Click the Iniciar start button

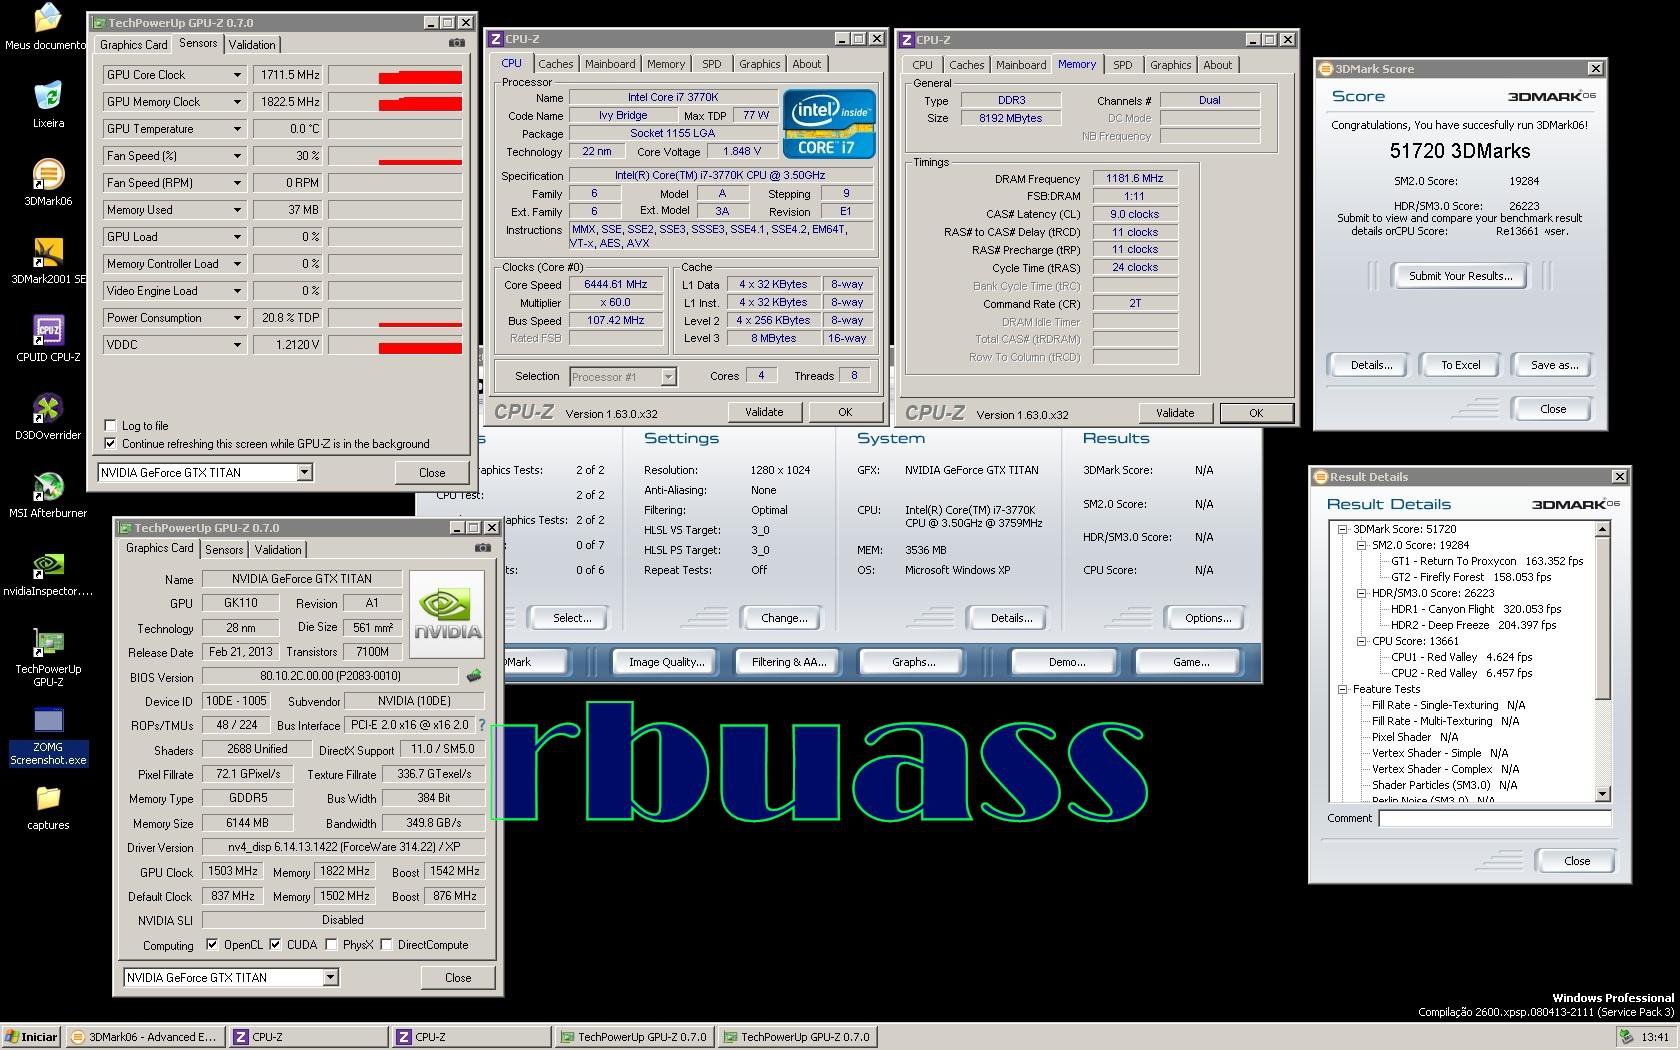[31, 1037]
